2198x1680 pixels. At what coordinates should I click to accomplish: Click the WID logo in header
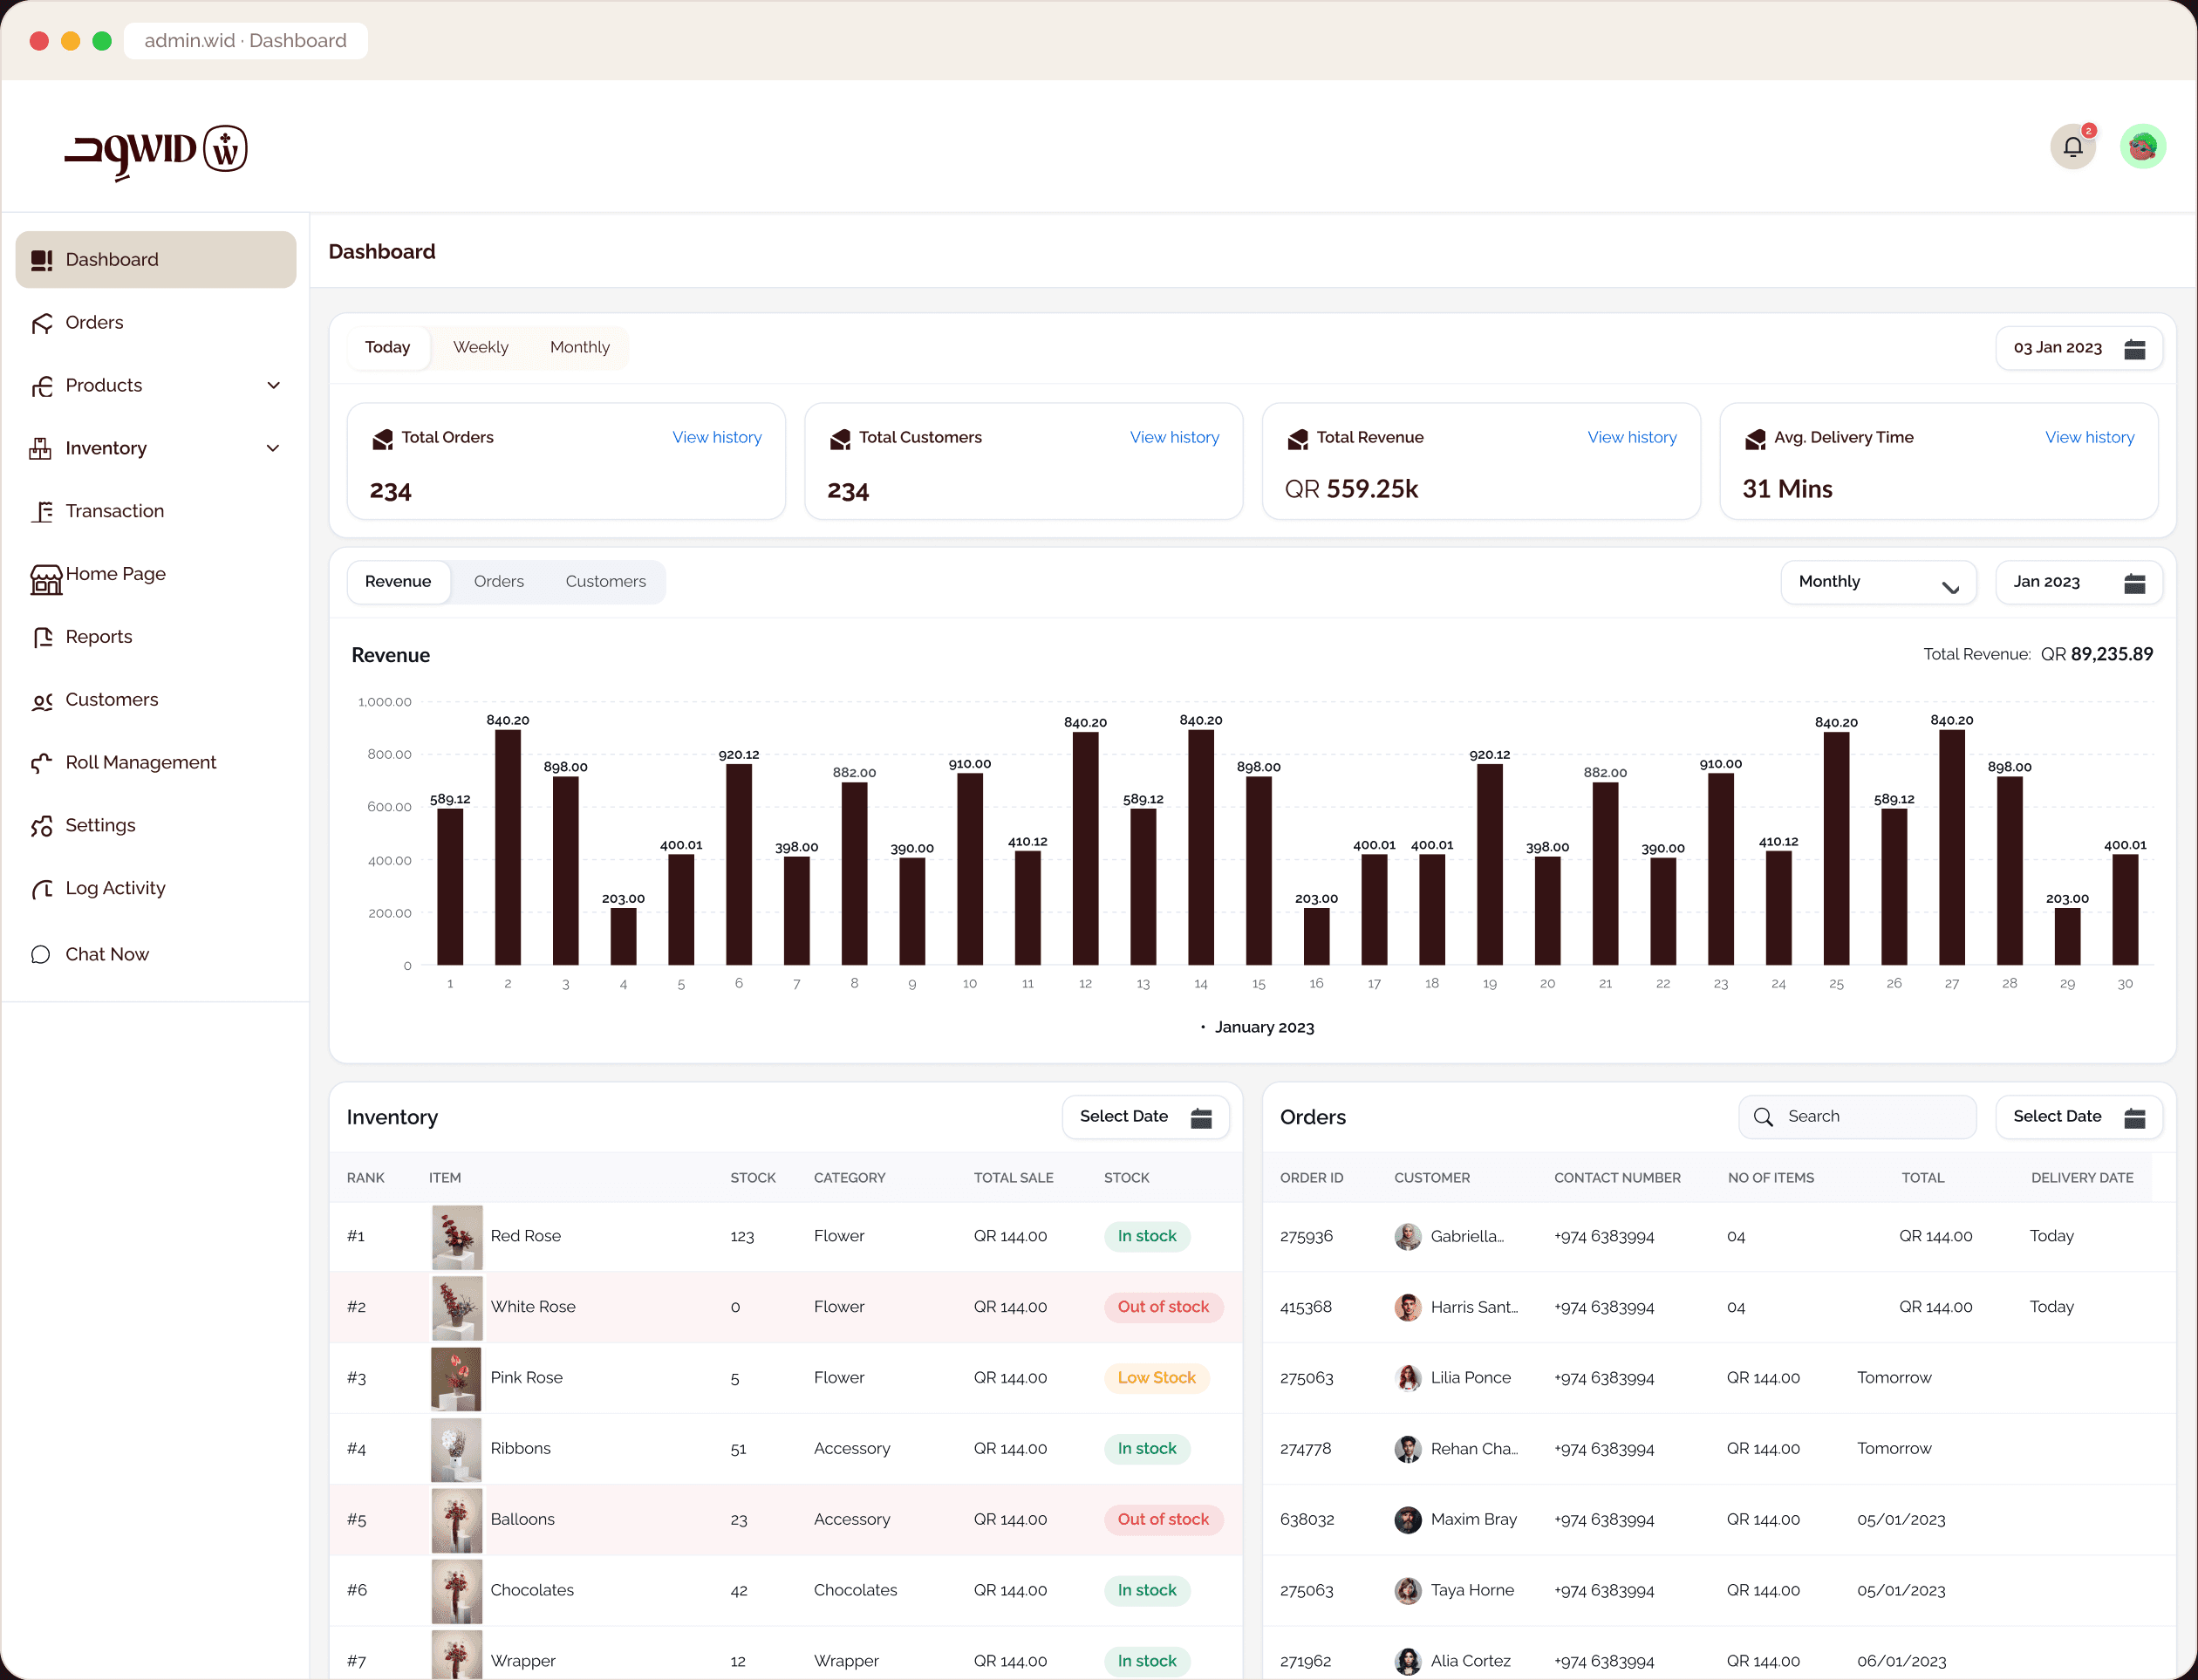point(155,151)
